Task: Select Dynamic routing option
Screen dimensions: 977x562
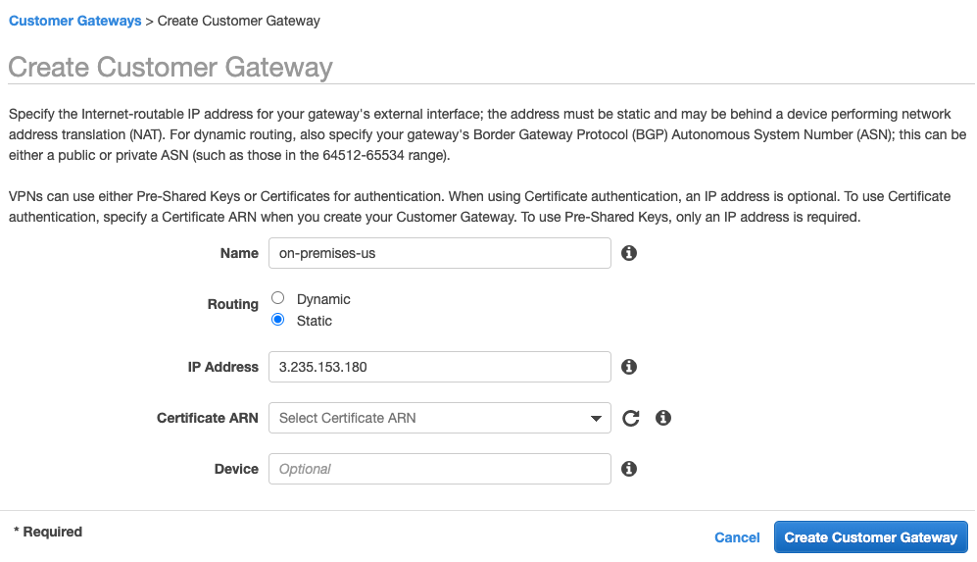Action: (x=278, y=298)
